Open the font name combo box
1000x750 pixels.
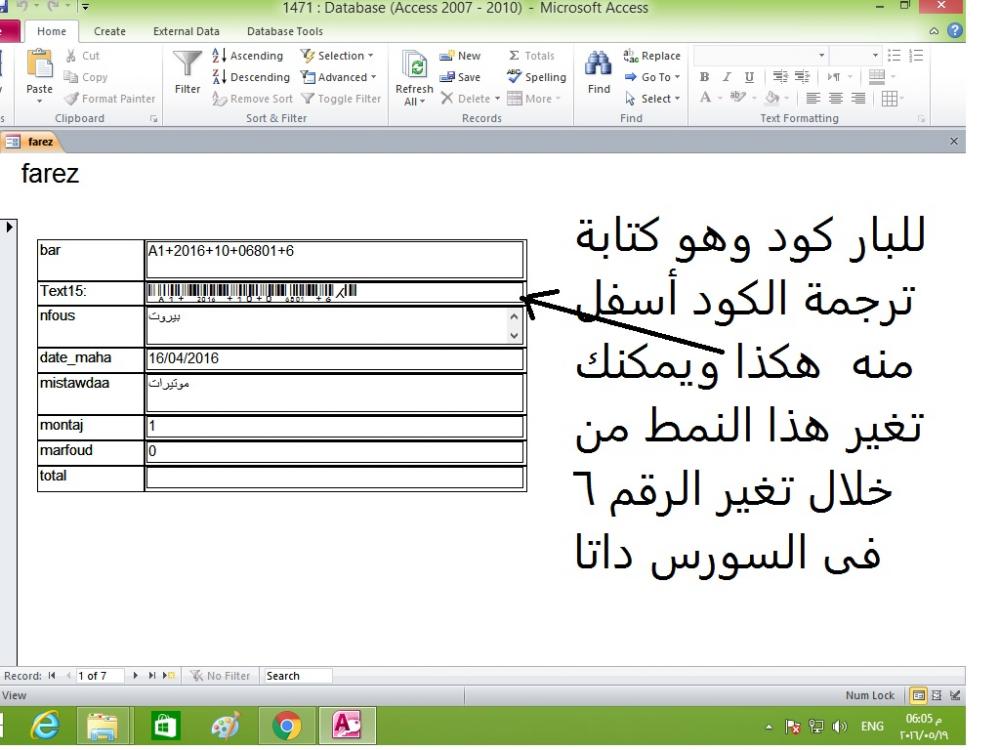pyautogui.click(x=760, y=55)
